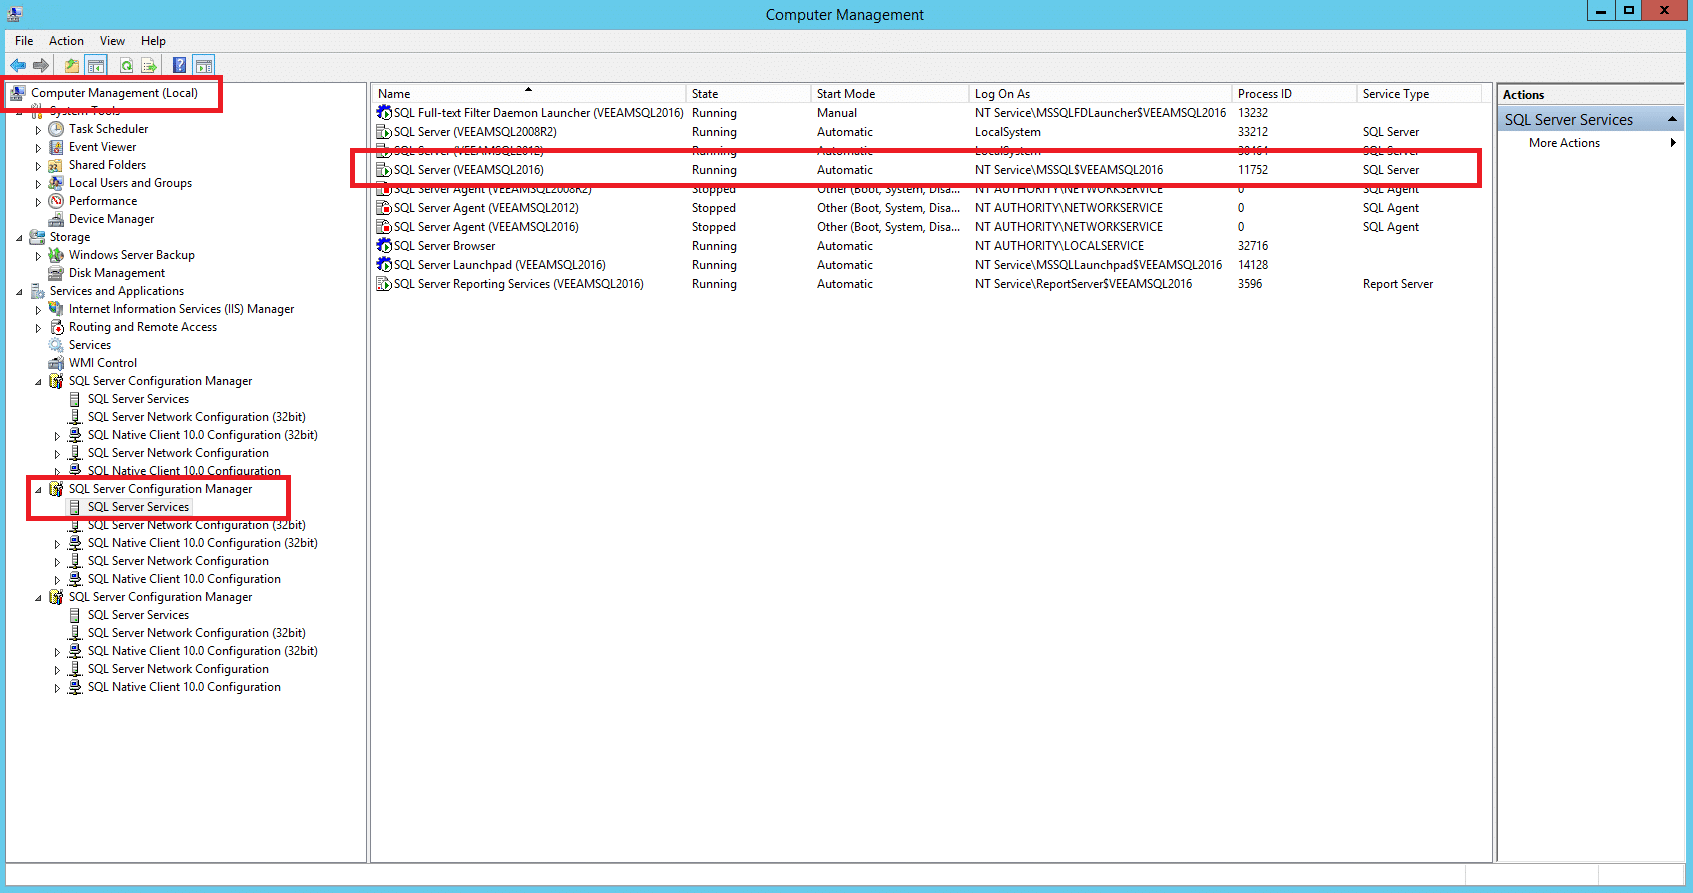Sort by the State column header
The width and height of the screenshot is (1693, 893).
pyautogui.click(x=748, y=94)
